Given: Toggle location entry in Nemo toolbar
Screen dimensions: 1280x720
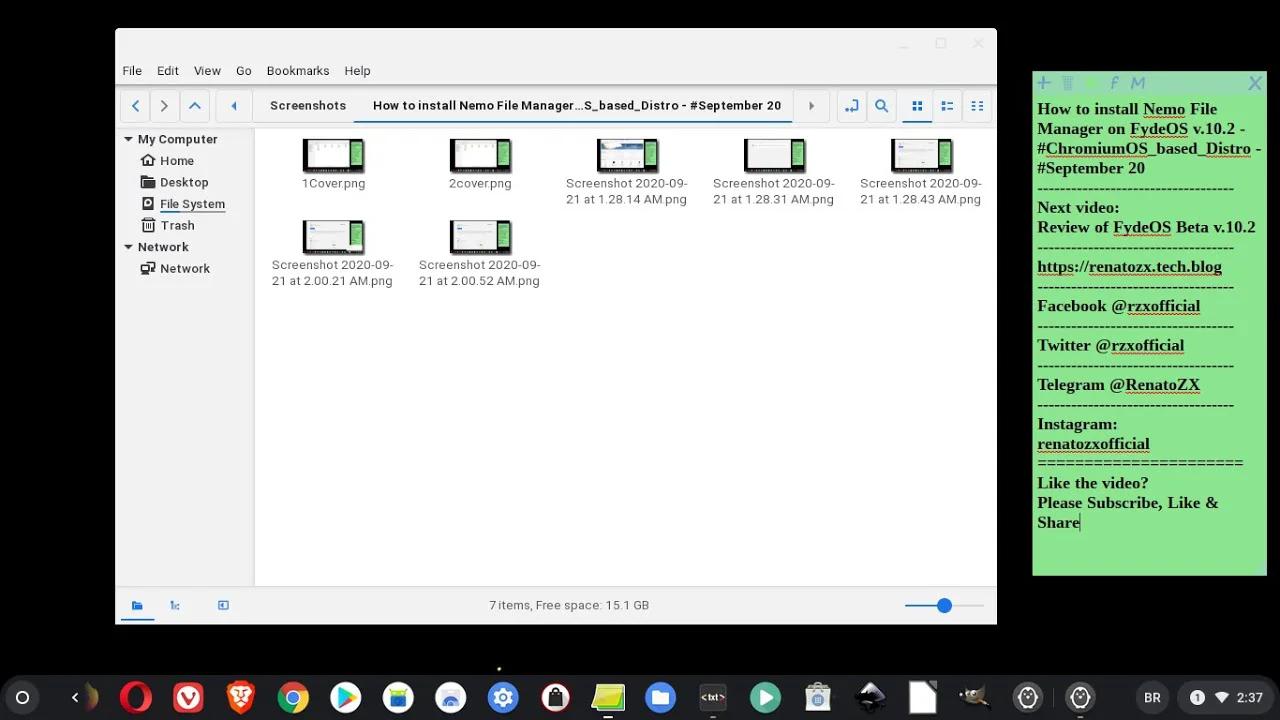Looking at the screenshot, I should tap(851, 105).
